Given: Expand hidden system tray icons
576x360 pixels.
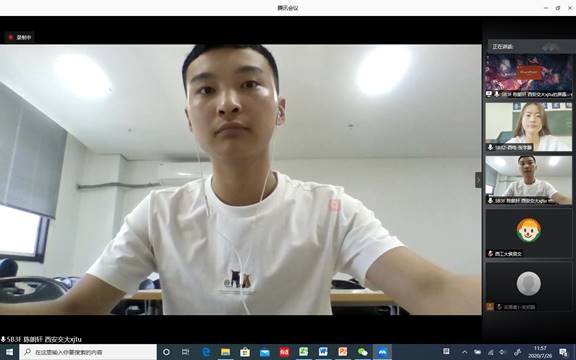Looking at the screenshot, I should click(x=465, y=352).
